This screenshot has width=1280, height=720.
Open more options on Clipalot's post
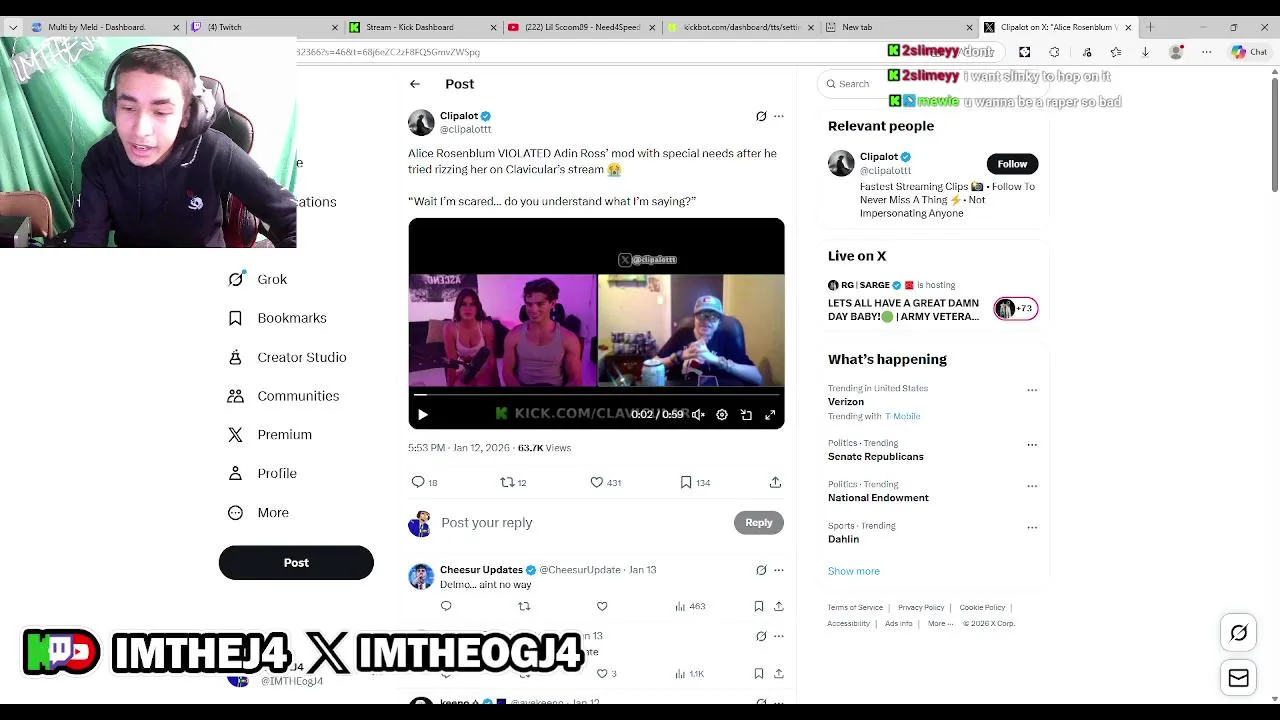(779, 116)
